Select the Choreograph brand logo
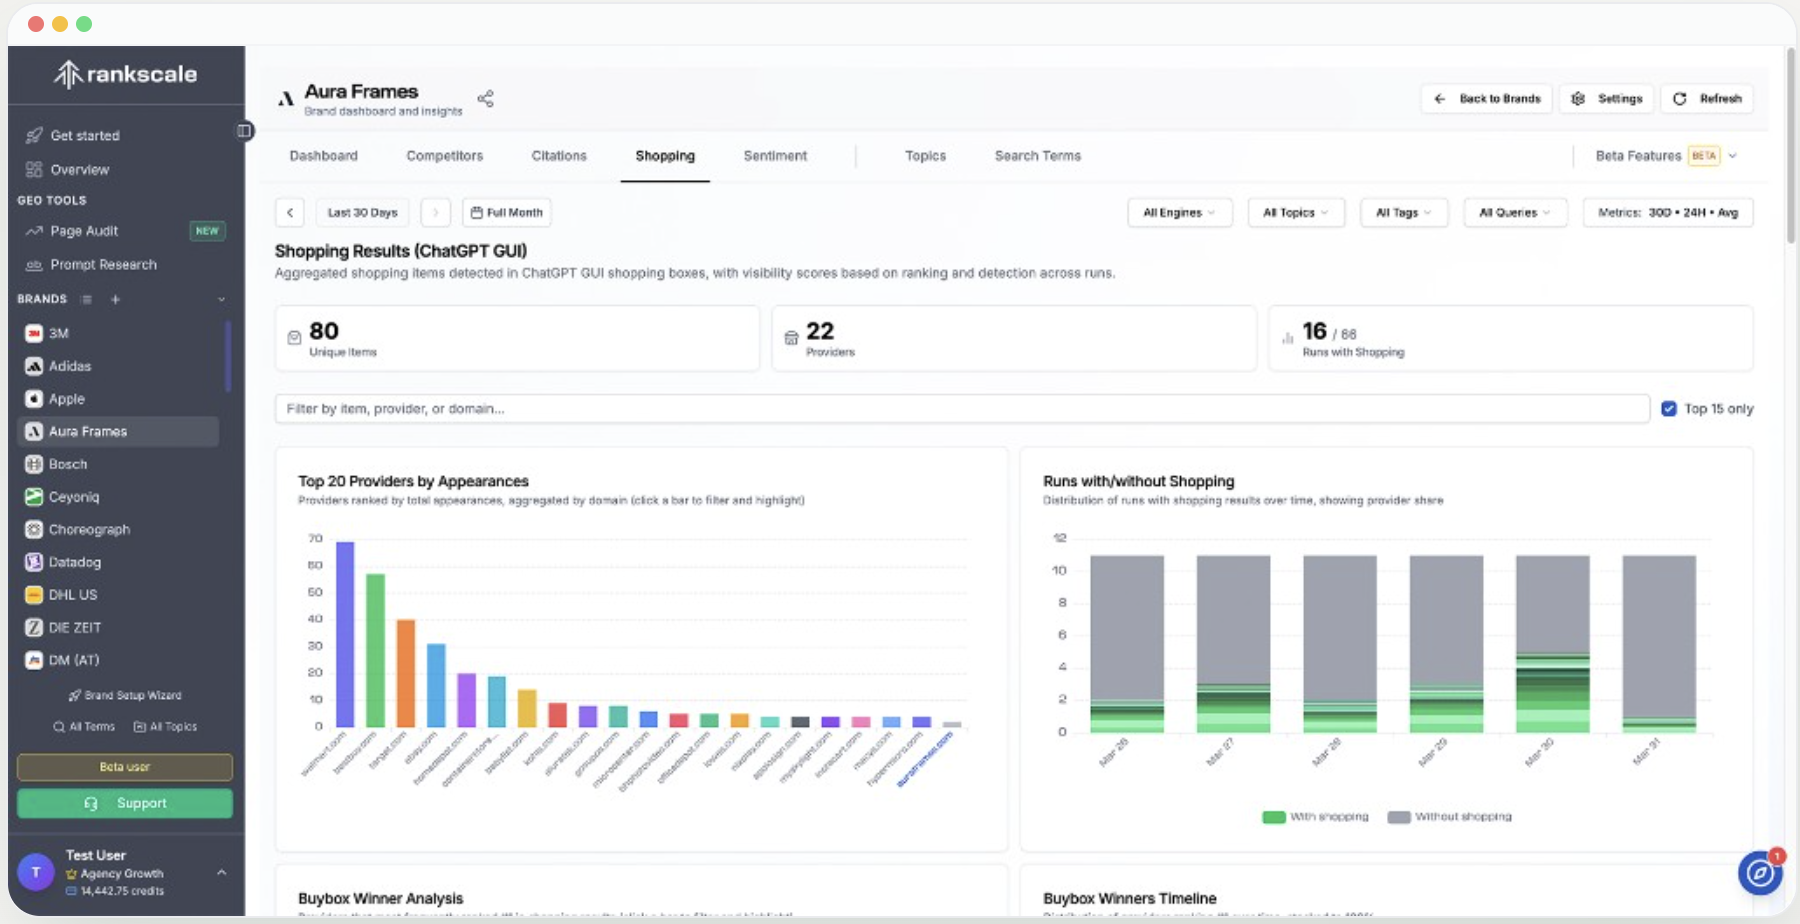Screen dimensions: 1800x924 (x=34, y=530)
